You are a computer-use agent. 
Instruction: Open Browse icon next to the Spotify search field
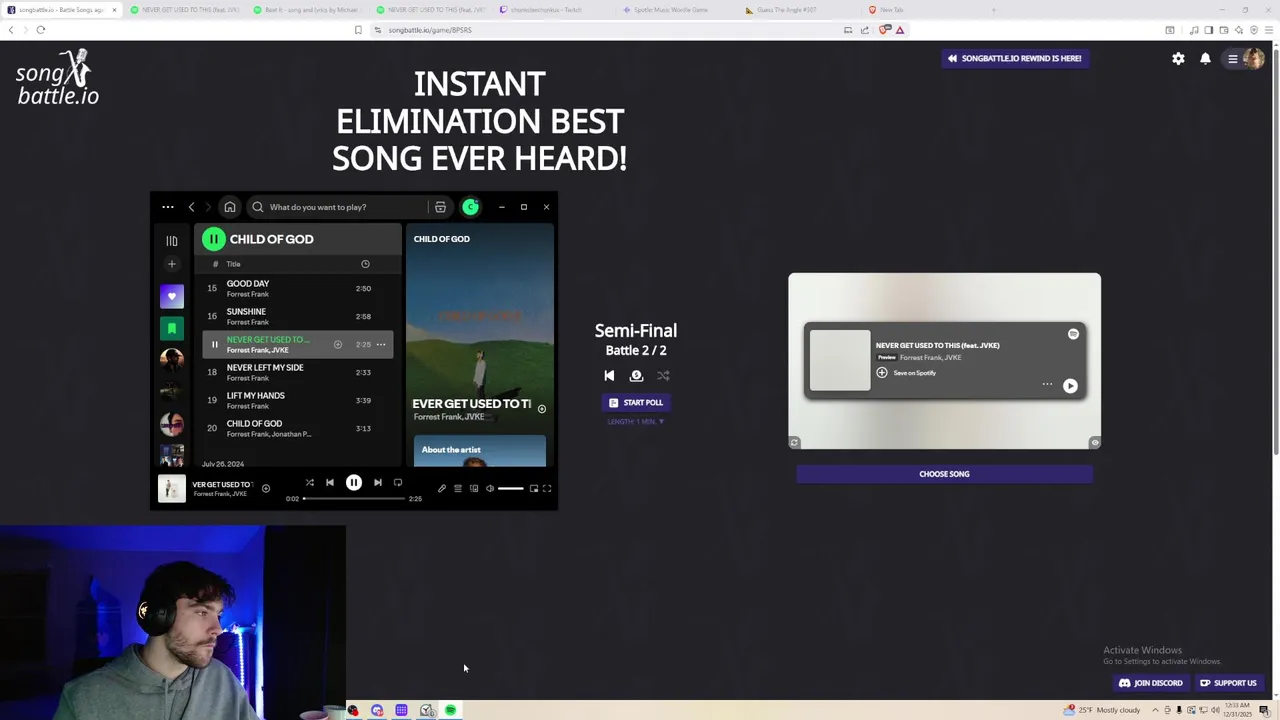[440, 207]
